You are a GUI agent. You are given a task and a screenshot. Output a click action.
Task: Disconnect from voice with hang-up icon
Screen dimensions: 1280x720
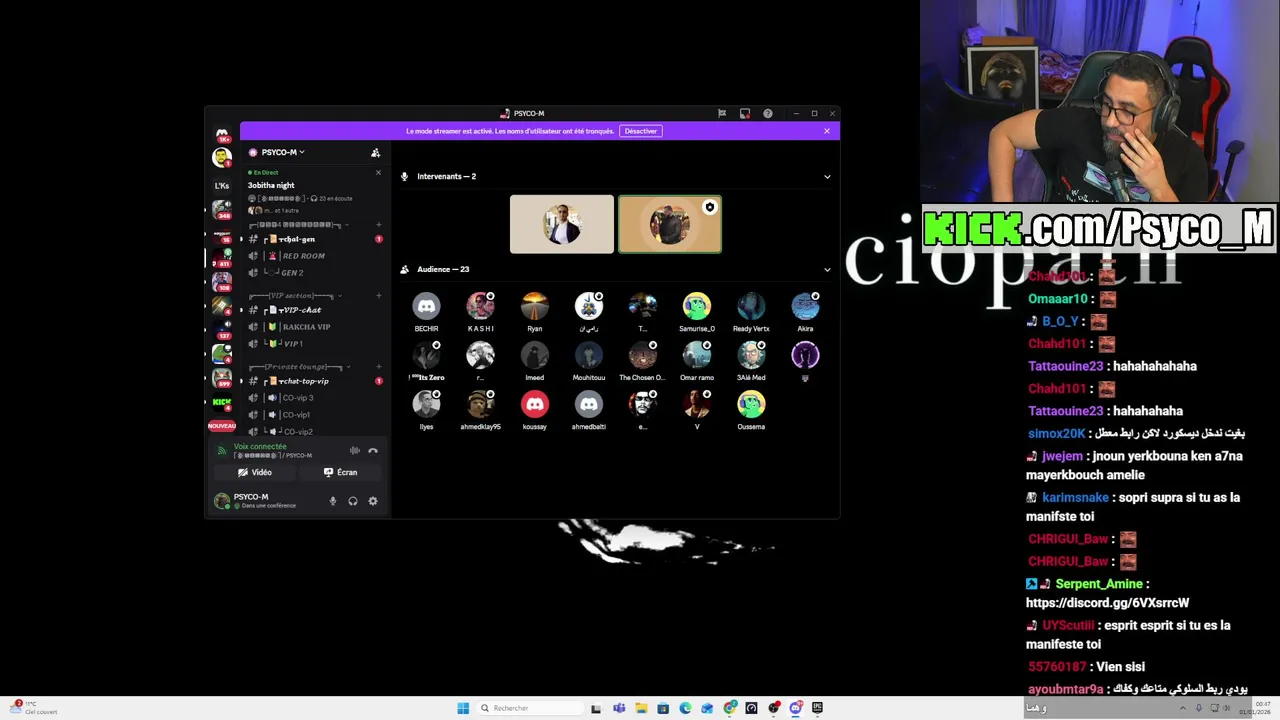click(x=373, y=450)
